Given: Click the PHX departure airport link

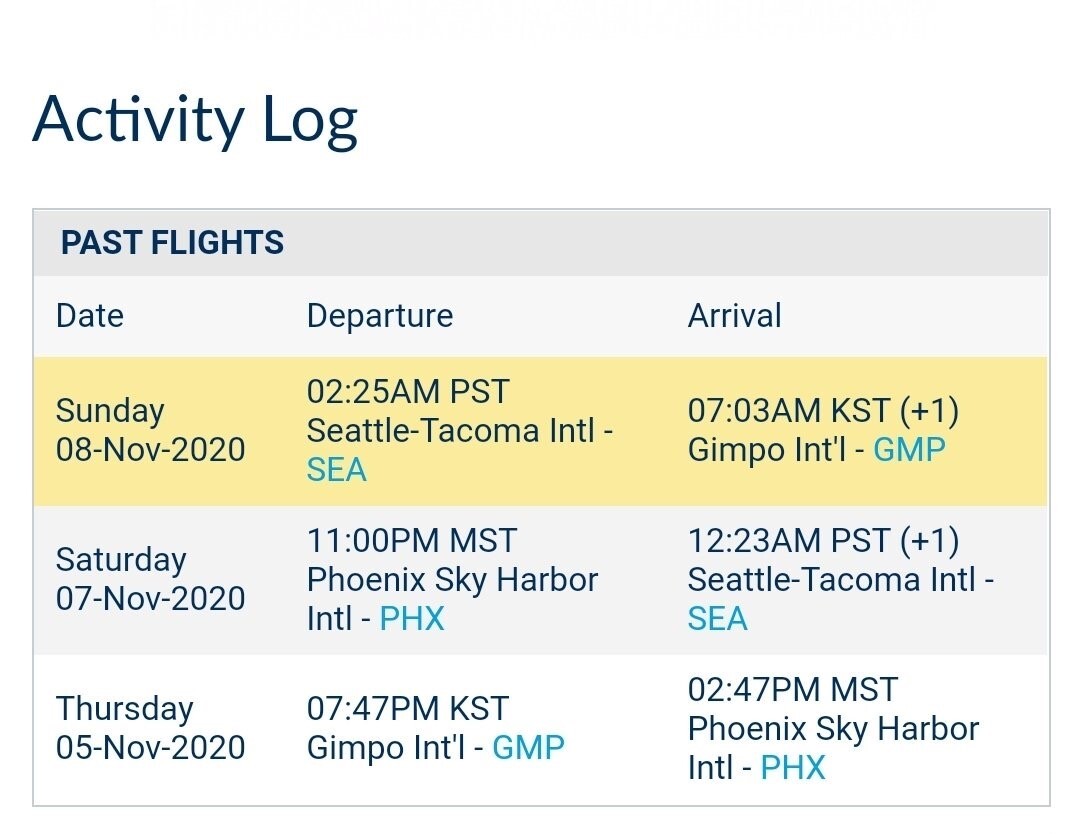Looking at the screenshot, I should tap(411, 619).
